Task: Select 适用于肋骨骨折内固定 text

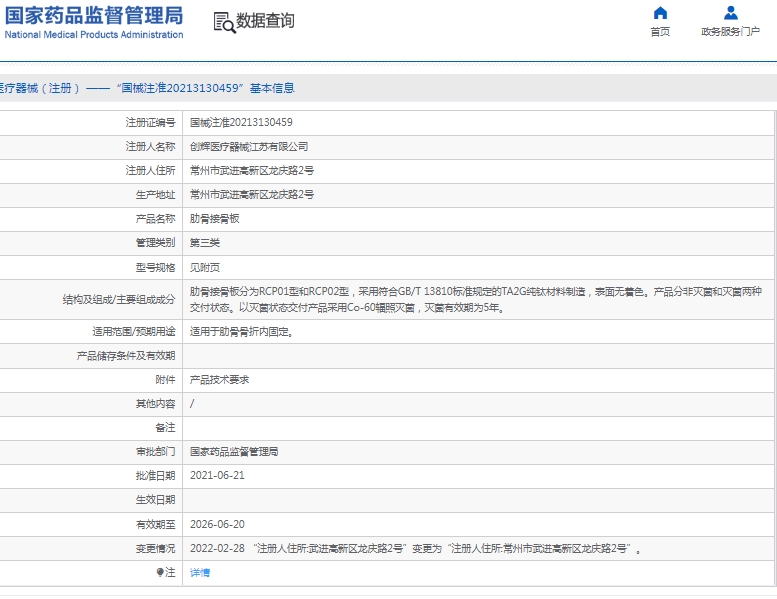Action: pos(241,331)
